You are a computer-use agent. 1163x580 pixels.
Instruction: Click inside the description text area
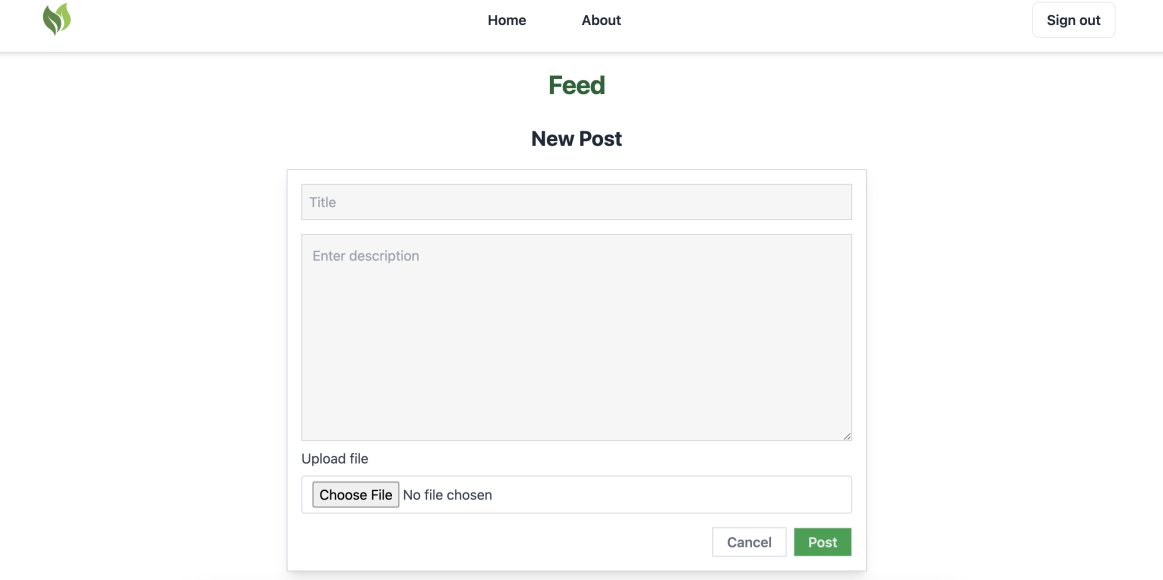[576, 337]
